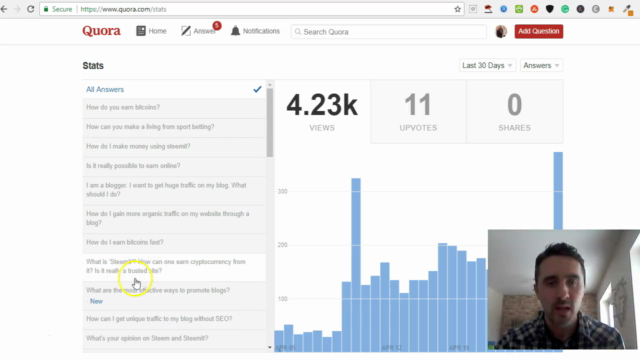Select 'How can I get unique traffic to my blog without SEO?'
Screen dimensions: 640x360
(174, 319)
